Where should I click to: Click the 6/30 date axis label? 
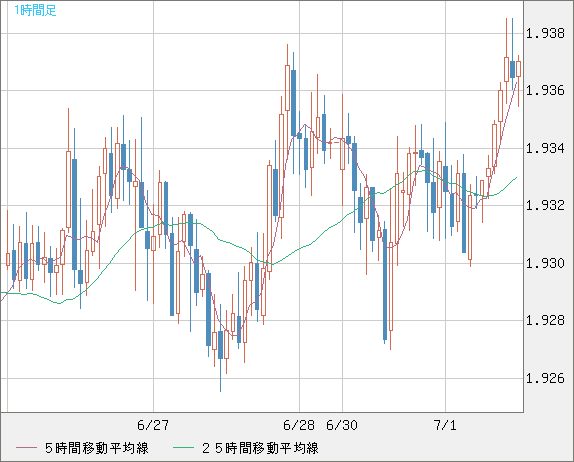point(342,425)
